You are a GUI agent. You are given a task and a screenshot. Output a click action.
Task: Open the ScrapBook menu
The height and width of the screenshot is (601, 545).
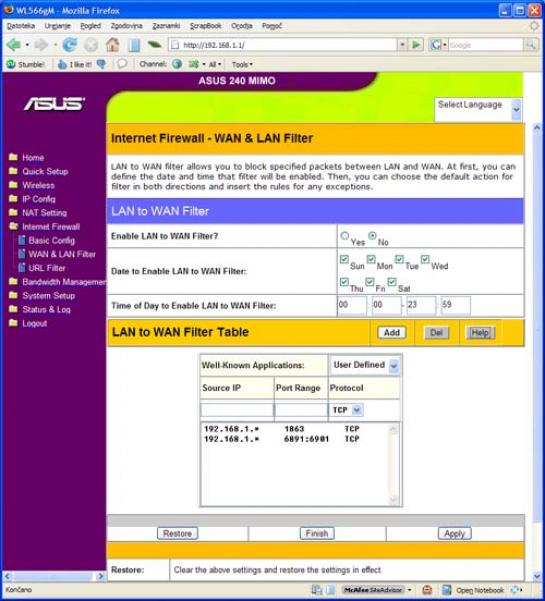[205, 26]
